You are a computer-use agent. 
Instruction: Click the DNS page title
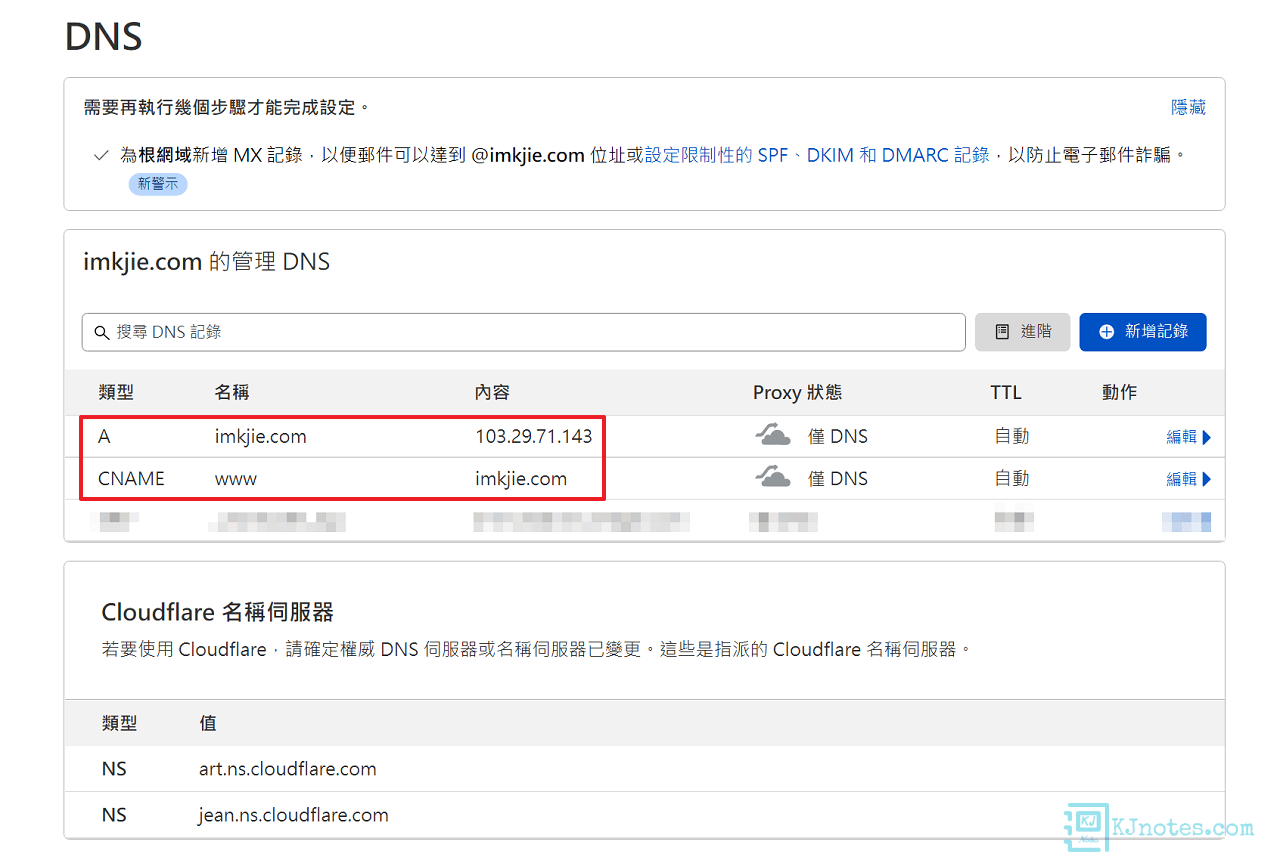click(x=104, y=37)
